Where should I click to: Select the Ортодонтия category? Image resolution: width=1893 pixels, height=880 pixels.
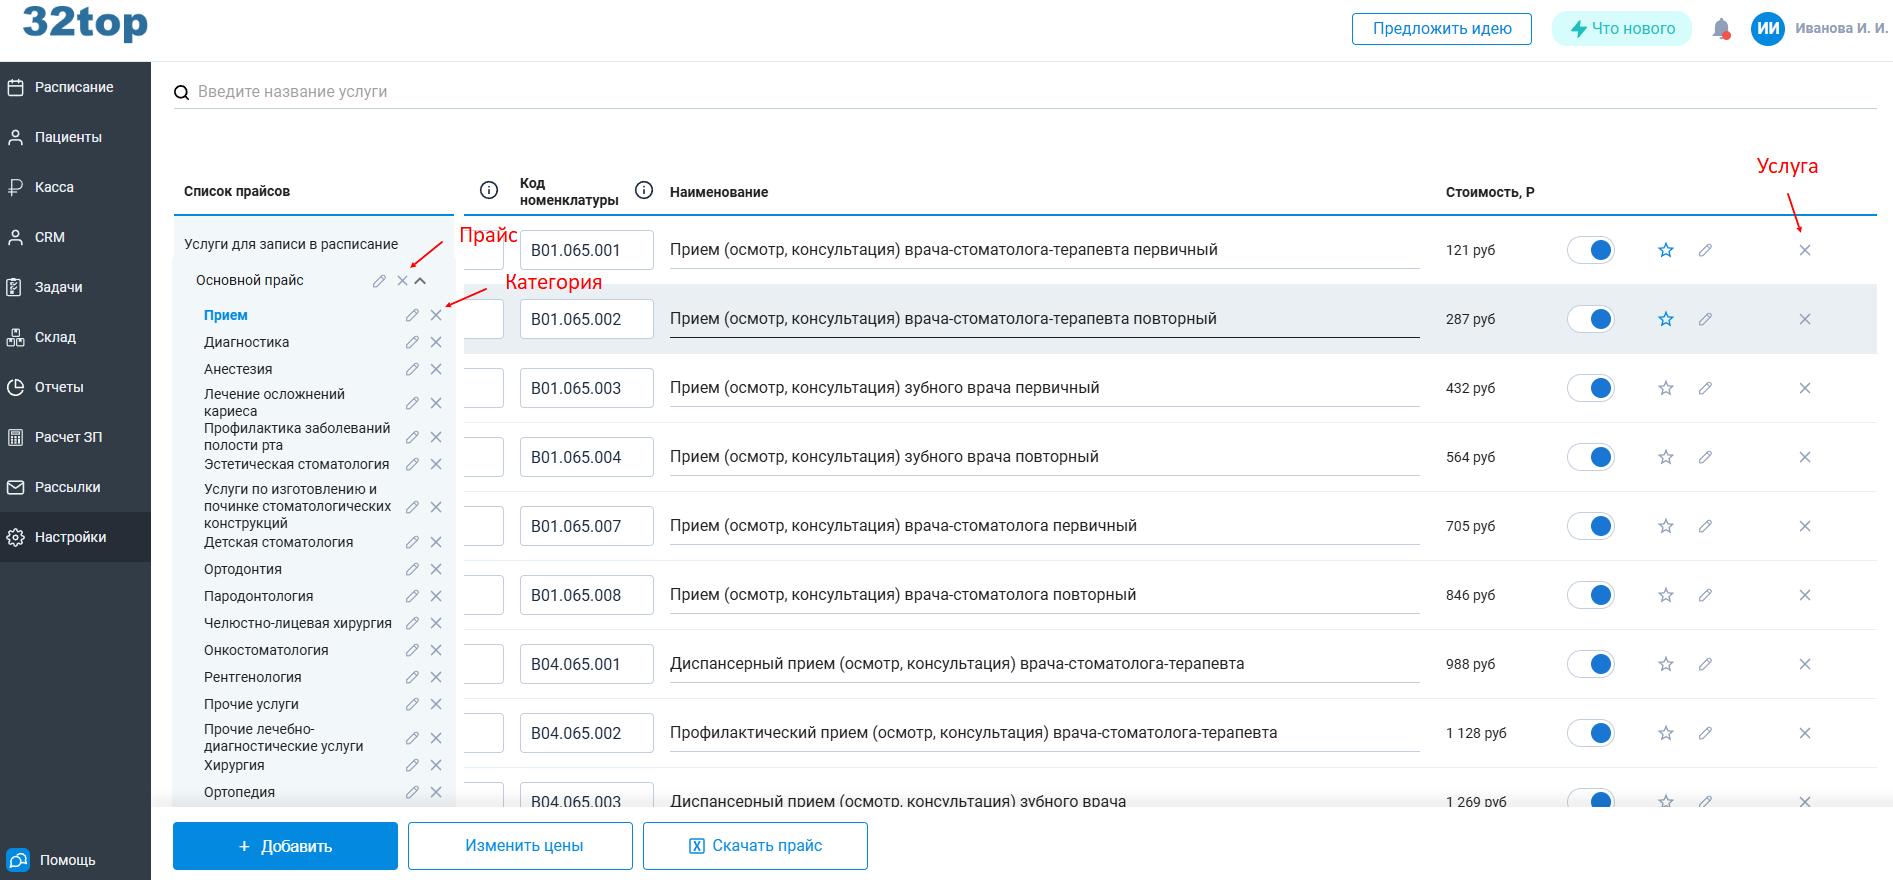[x=243, y=569]
